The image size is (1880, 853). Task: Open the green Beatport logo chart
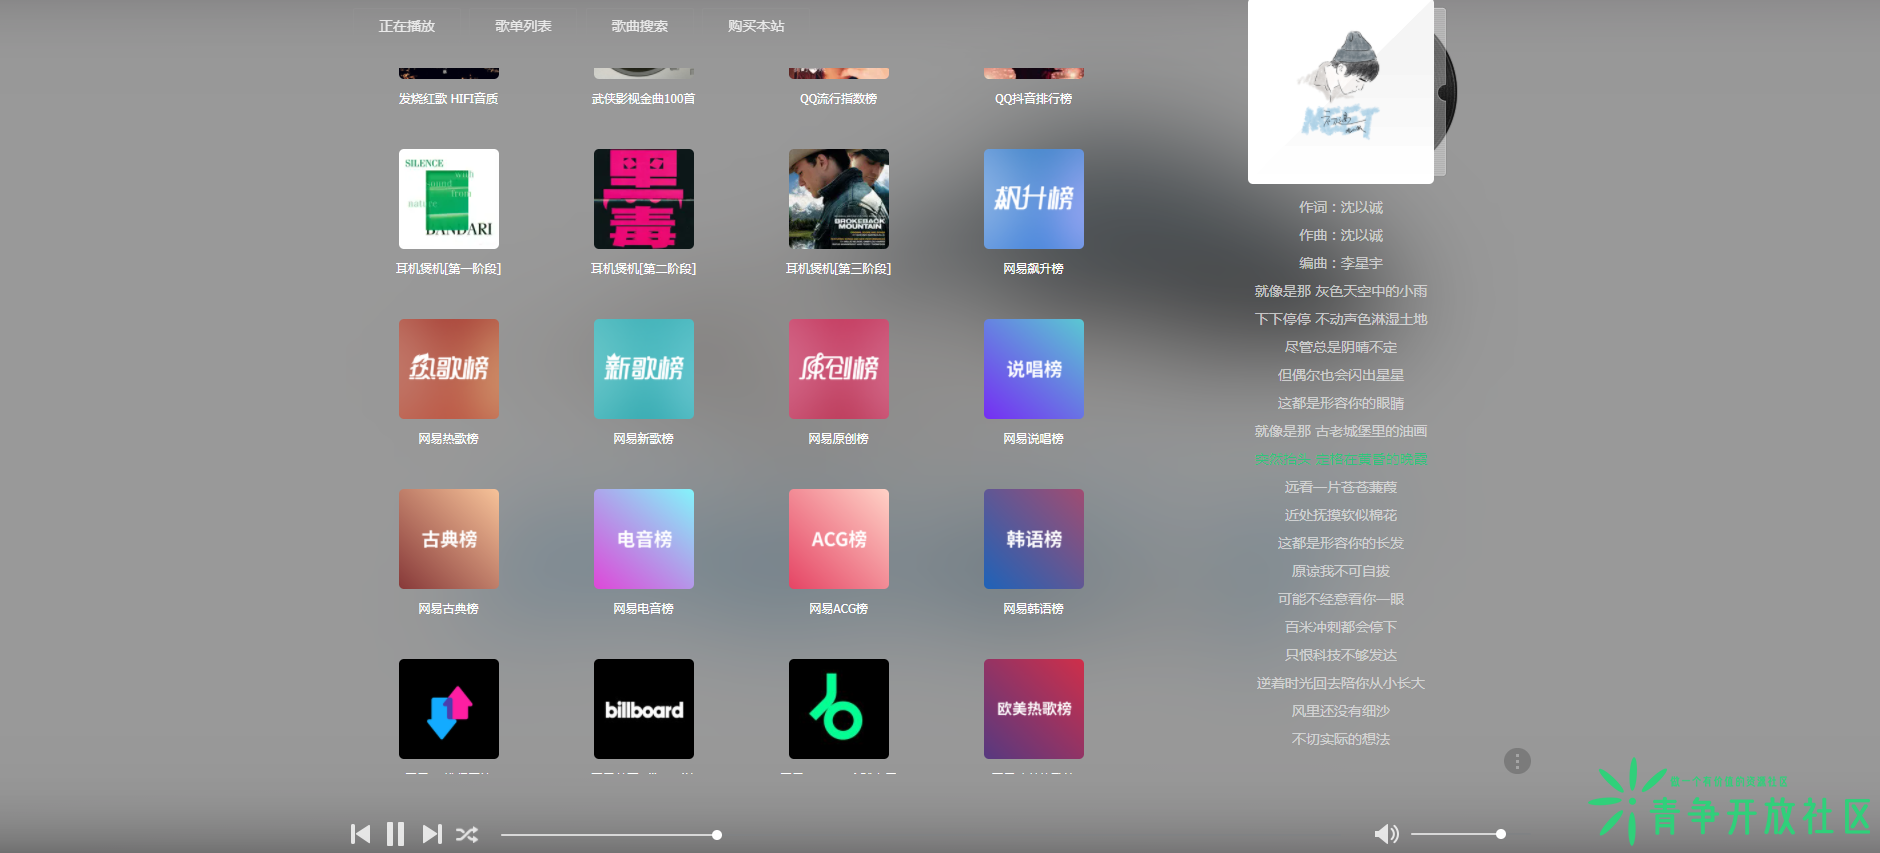tap(839, 709)
